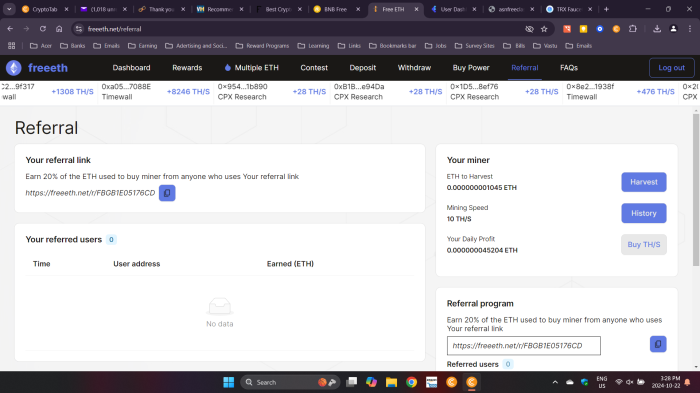This screenshot has width=700, height=393.
Task: Open Google Chrome from taskbar
Action: pos(412,382)
